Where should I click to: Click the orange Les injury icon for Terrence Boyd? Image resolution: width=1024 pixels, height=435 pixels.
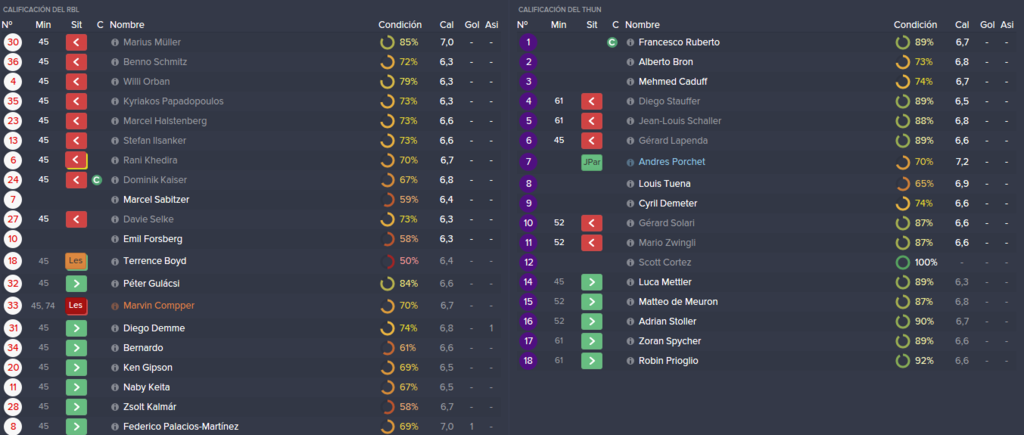pyautogui.click(x=76, y=261)
